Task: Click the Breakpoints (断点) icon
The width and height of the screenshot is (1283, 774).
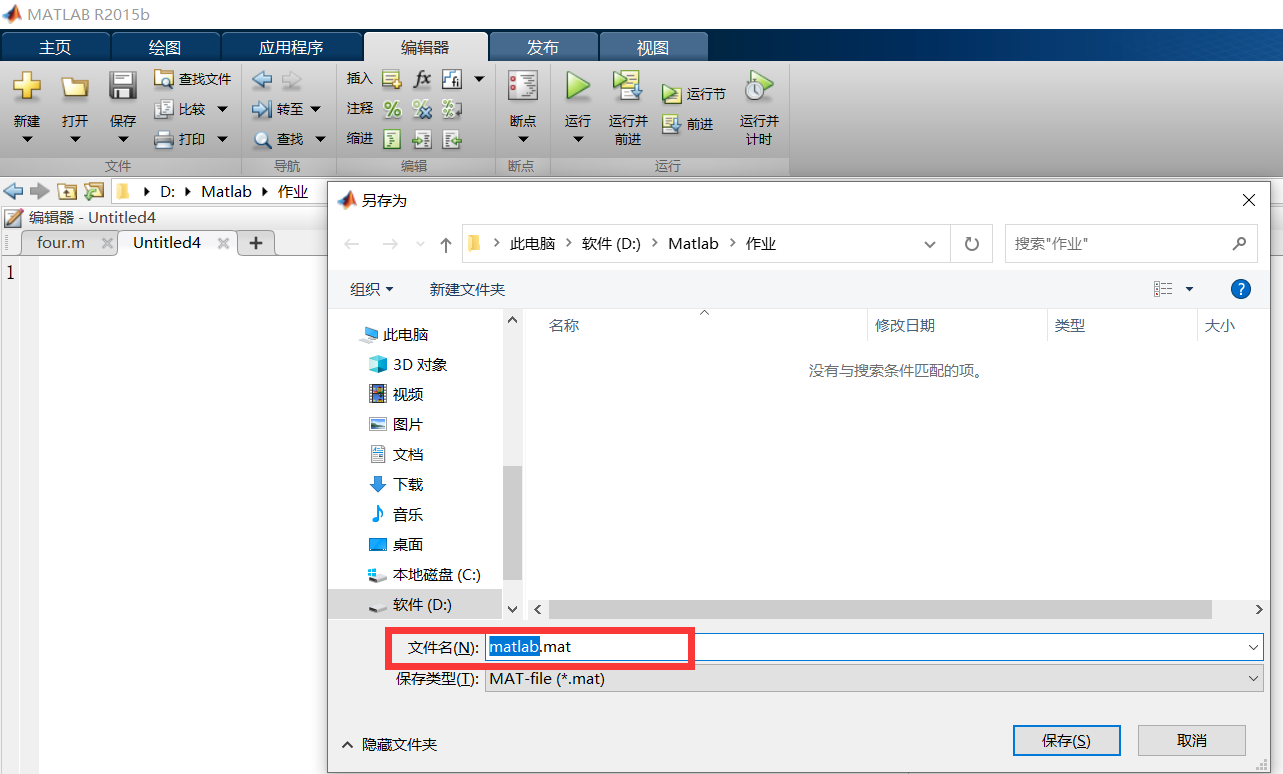Action: click(x=523, y=86)
